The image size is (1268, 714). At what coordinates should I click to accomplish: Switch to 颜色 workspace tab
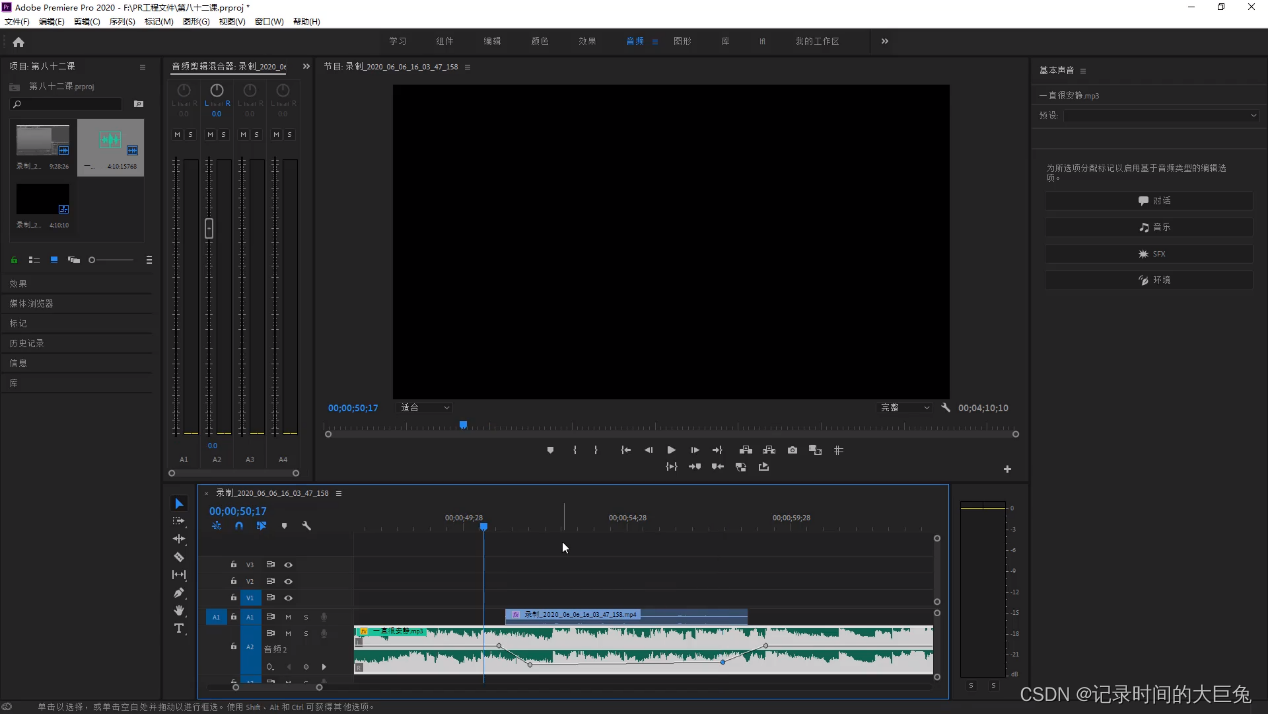pos(540,41)
